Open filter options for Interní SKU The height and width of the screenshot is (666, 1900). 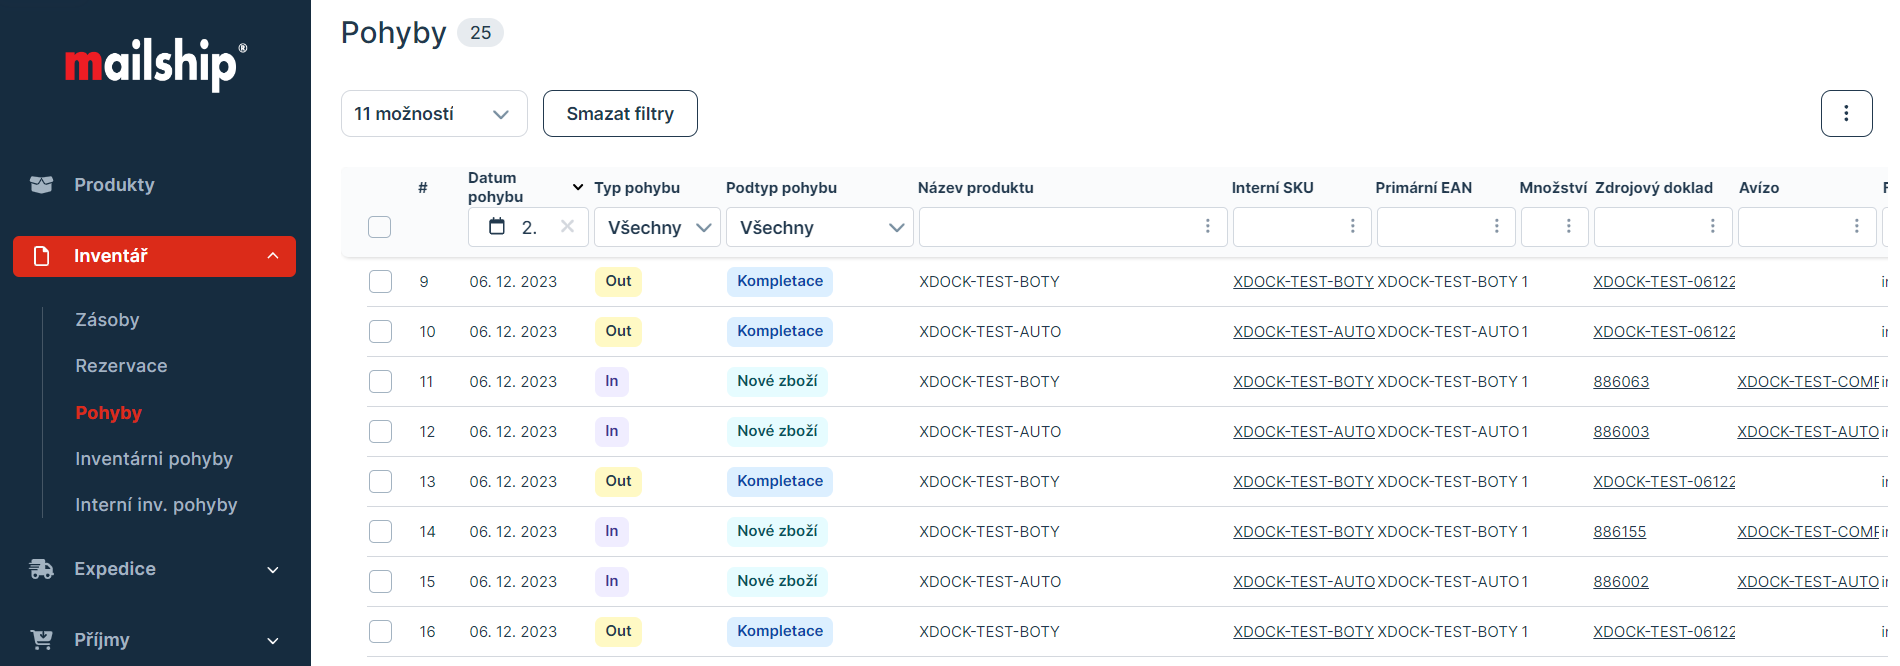1352,227
